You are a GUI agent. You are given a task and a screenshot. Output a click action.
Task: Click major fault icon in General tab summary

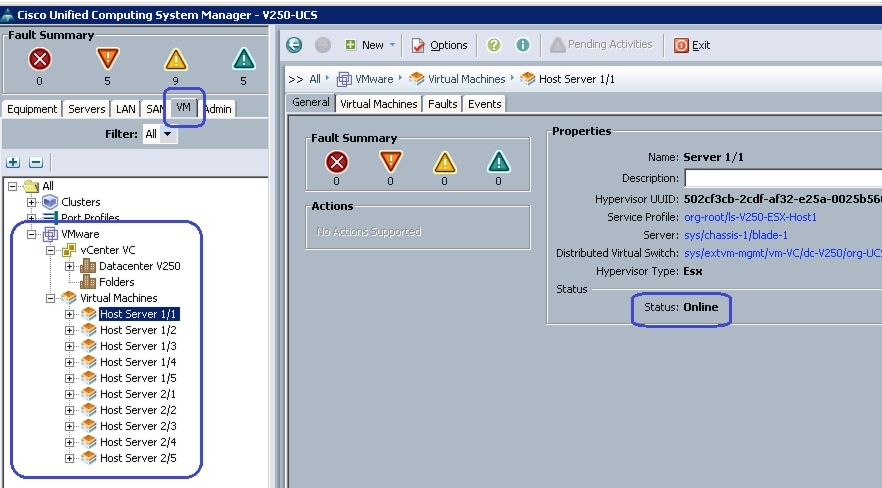pyautogui.click(x=390, y=162)
